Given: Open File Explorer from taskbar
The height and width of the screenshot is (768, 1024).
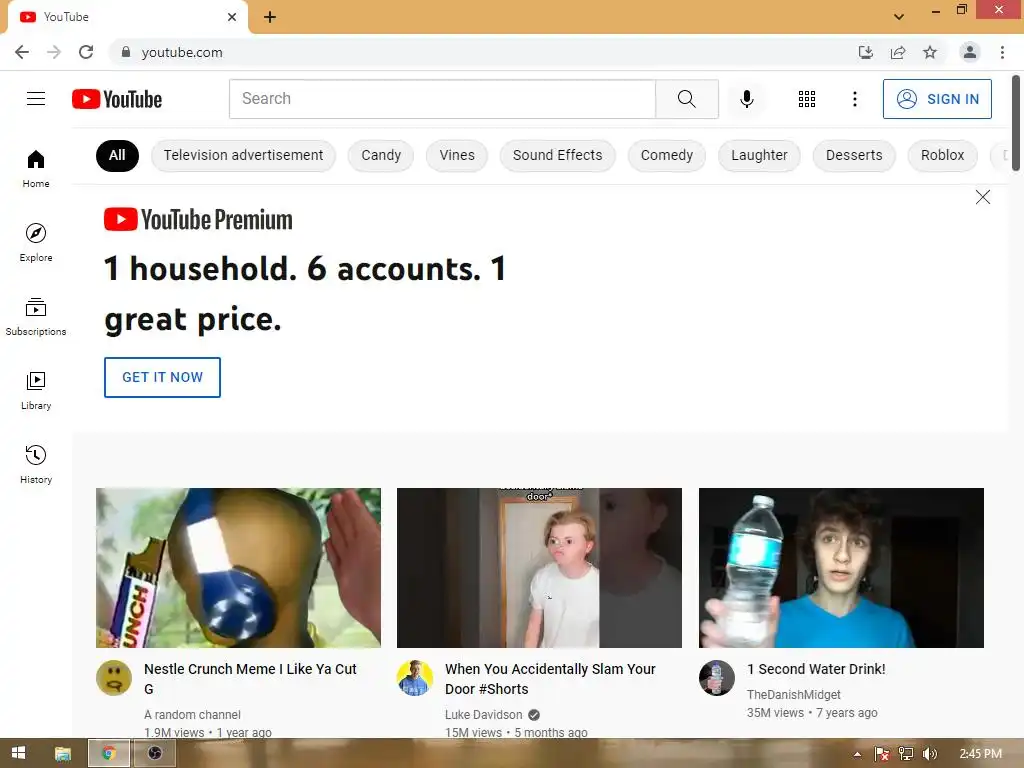Looking at the screenshot, I should [63, 753].
